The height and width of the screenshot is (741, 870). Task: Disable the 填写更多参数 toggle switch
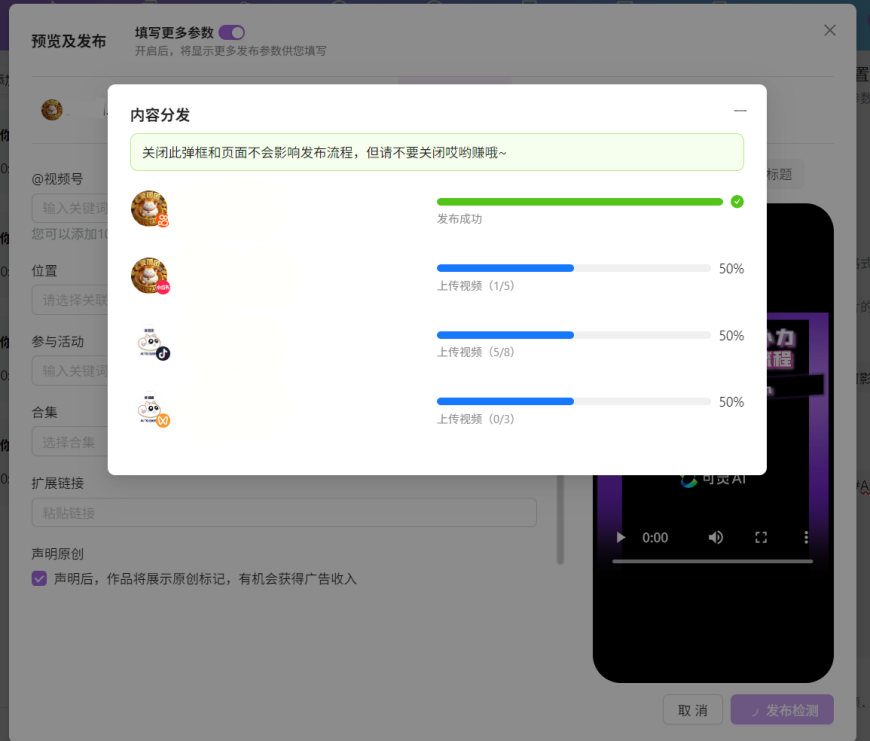[231, 32]
